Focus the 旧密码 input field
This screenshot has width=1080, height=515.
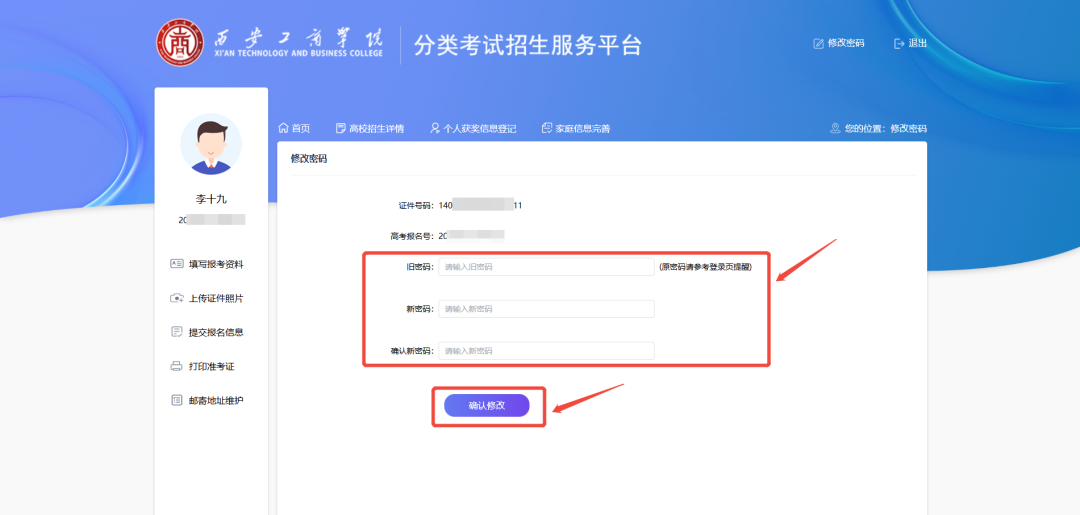[546, 267]
